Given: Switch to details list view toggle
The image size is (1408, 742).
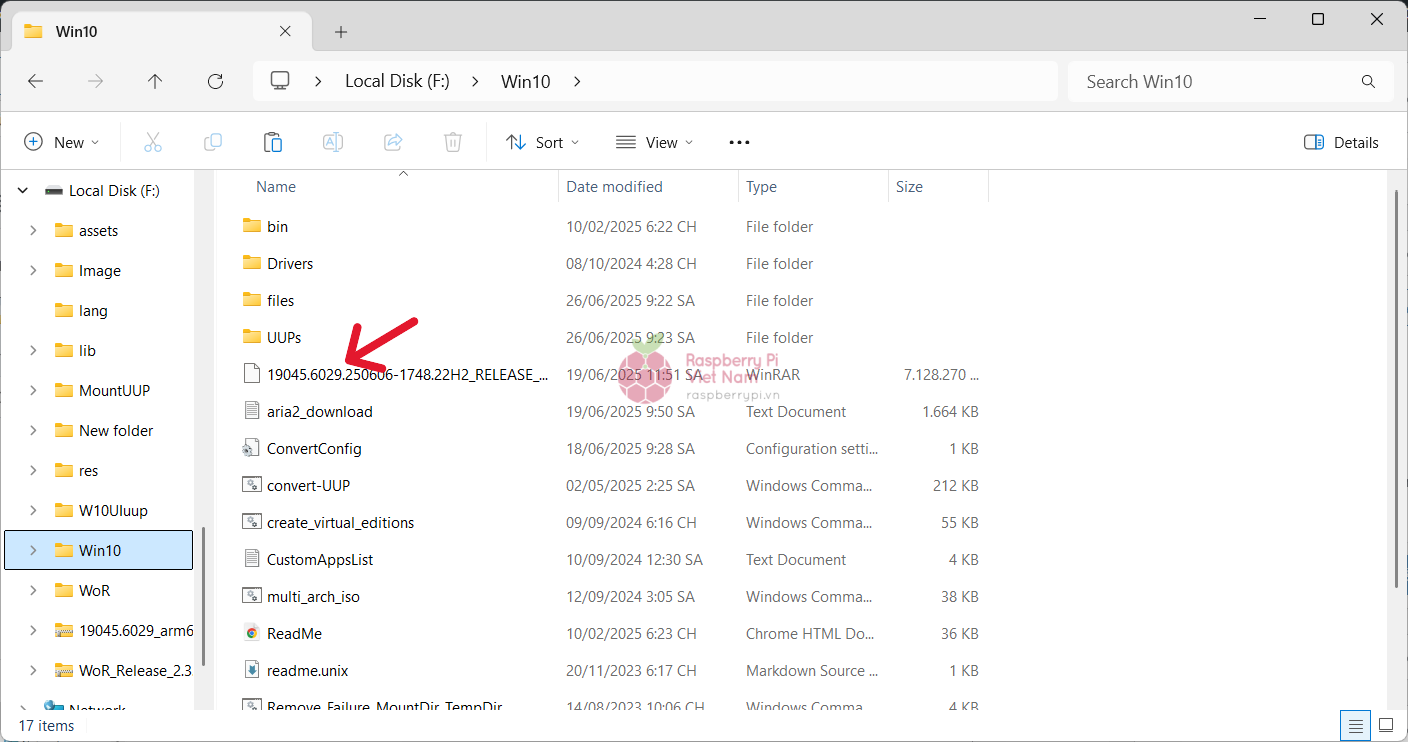Looking at the screenshot, I should point(1356,725).
